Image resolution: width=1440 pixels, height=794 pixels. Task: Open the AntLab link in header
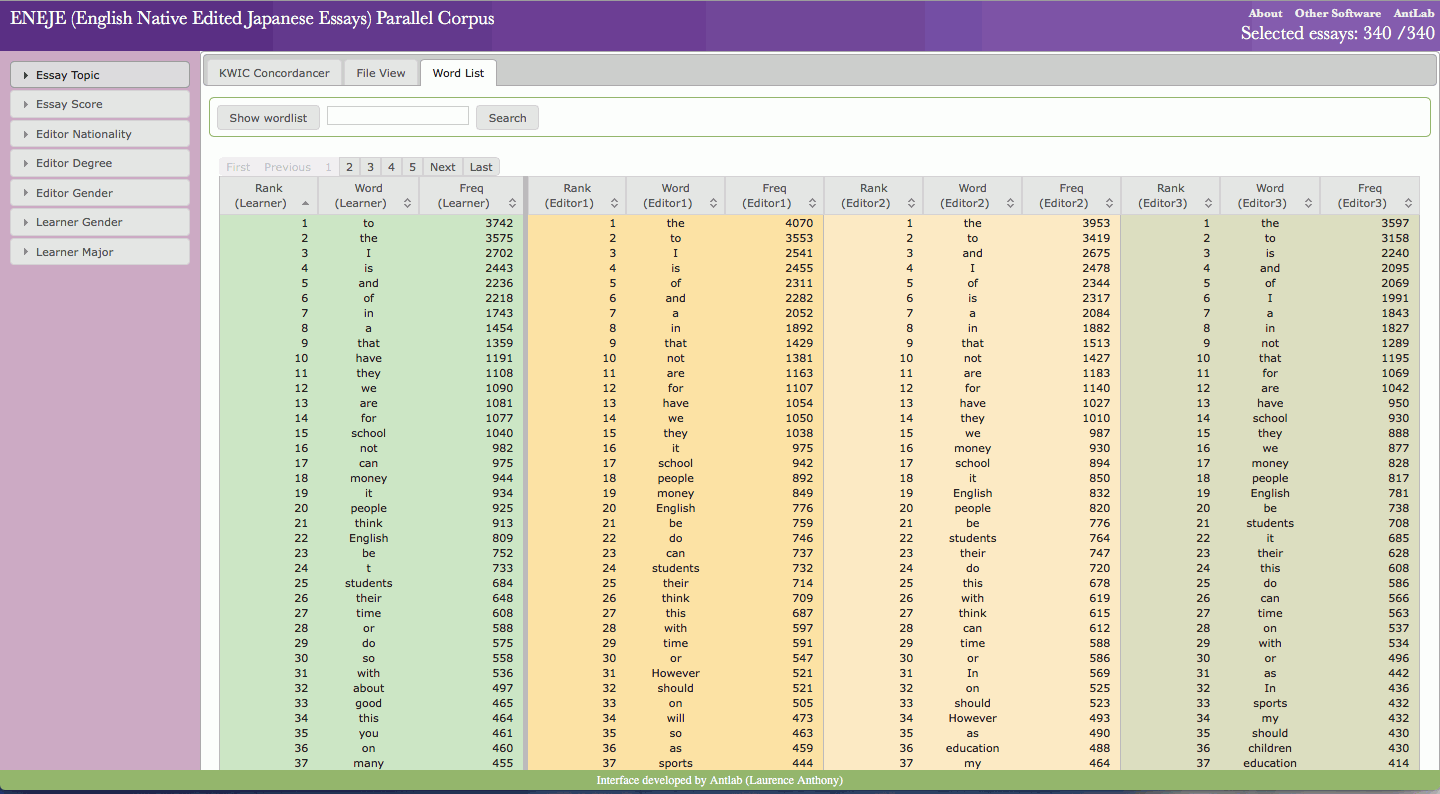coord(1414,13)
